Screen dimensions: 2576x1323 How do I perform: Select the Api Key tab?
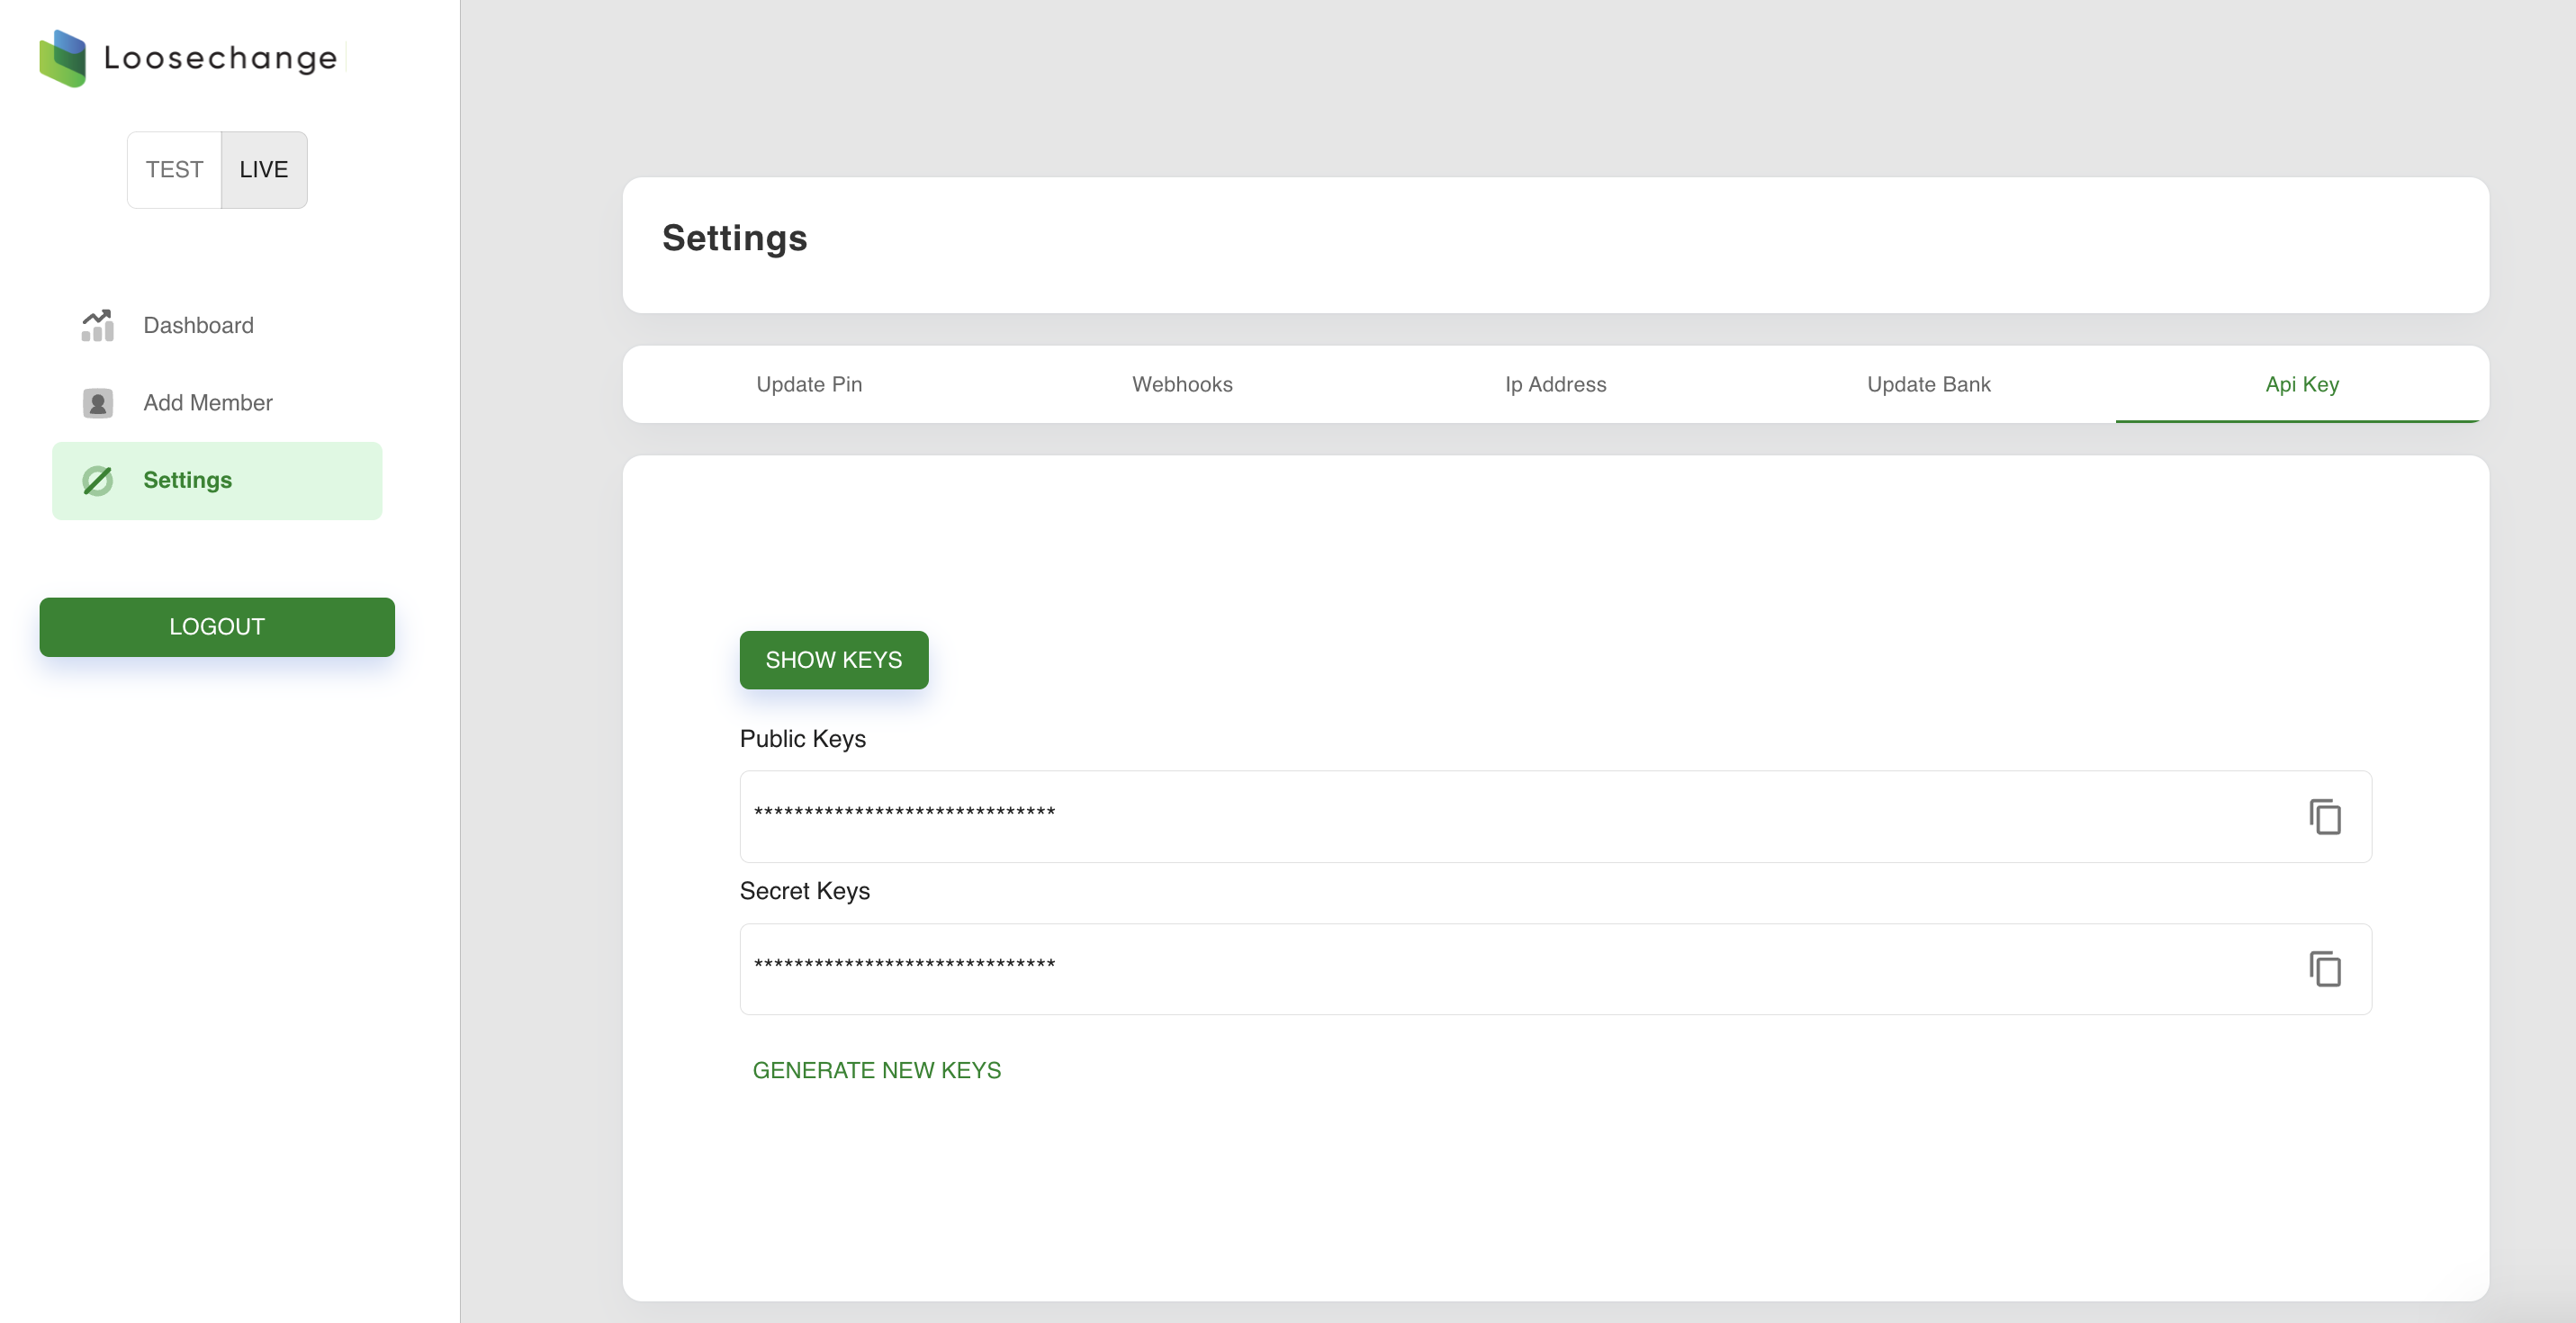click(x=2301, y=385)
